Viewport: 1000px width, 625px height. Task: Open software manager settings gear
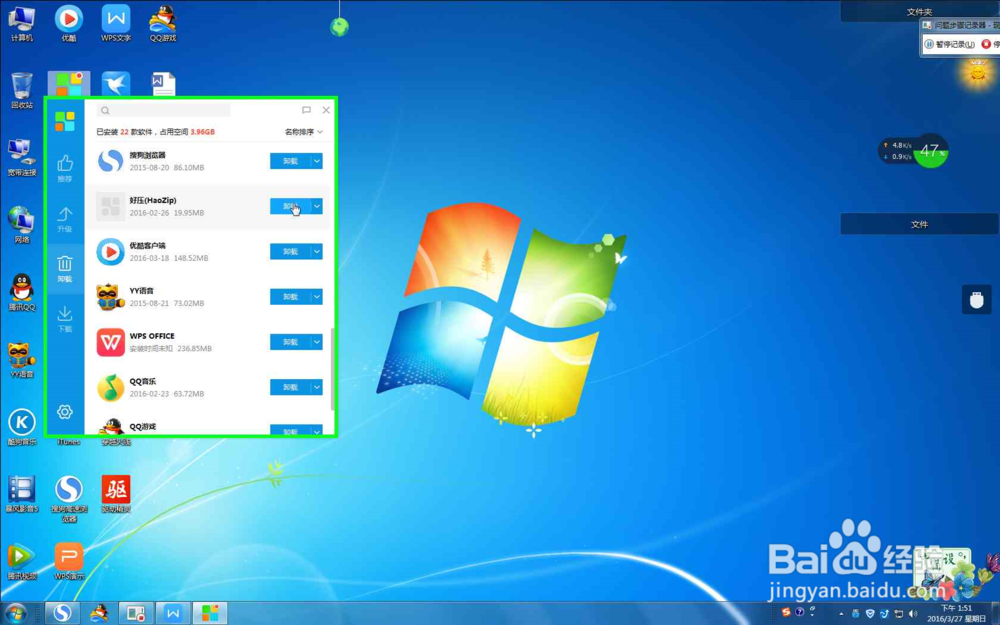point(64,412)
